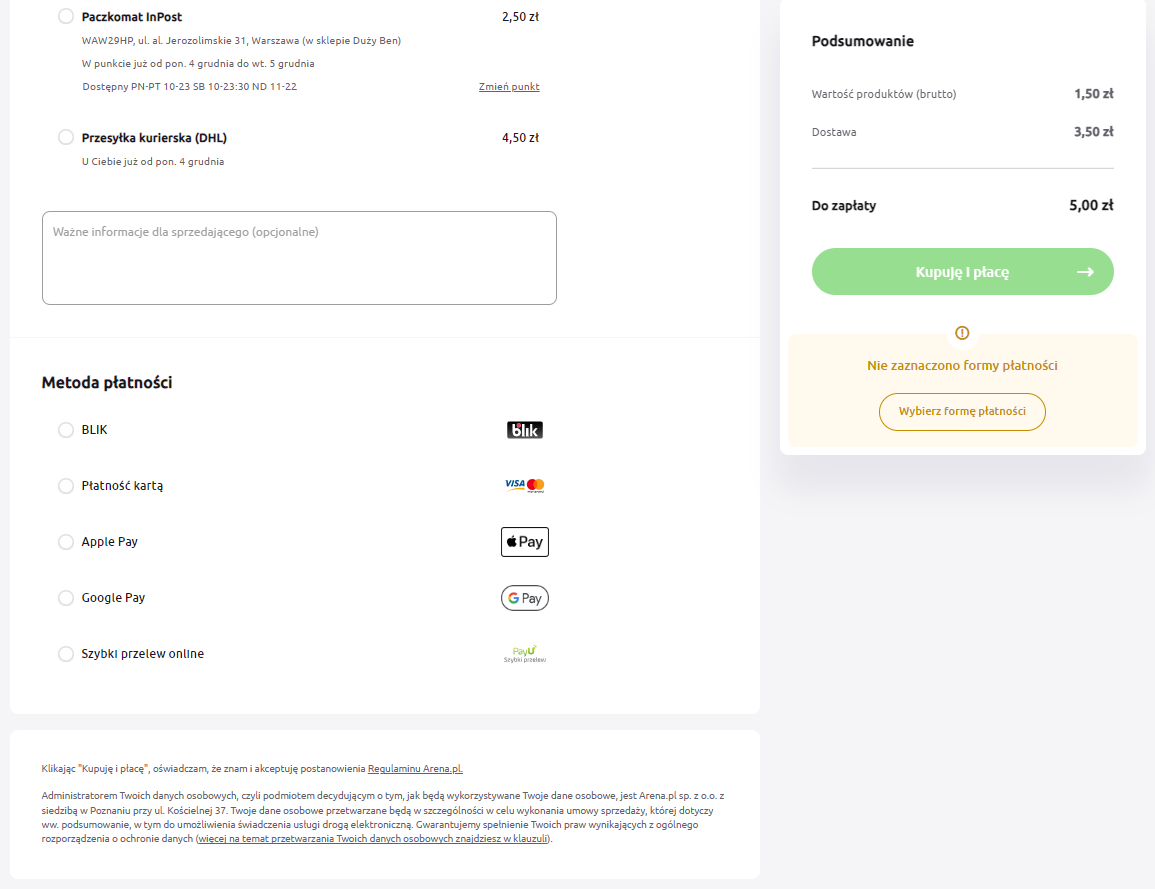Focus the seller information text field
The height and width of the screenshot is (889, 1155).
[299, 258]
